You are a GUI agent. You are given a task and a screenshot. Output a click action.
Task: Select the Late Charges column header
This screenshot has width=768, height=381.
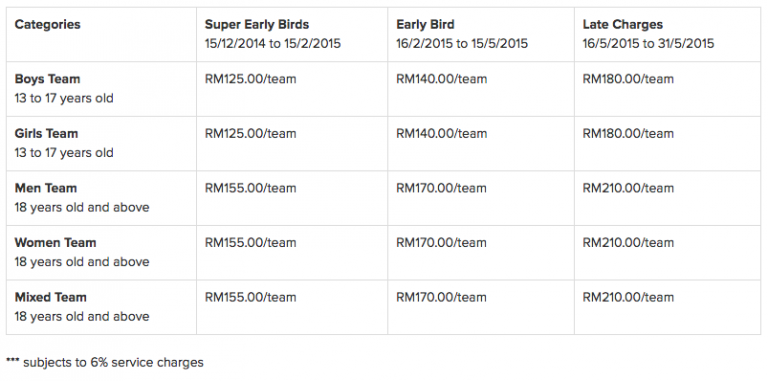click(x=623, y=24)
